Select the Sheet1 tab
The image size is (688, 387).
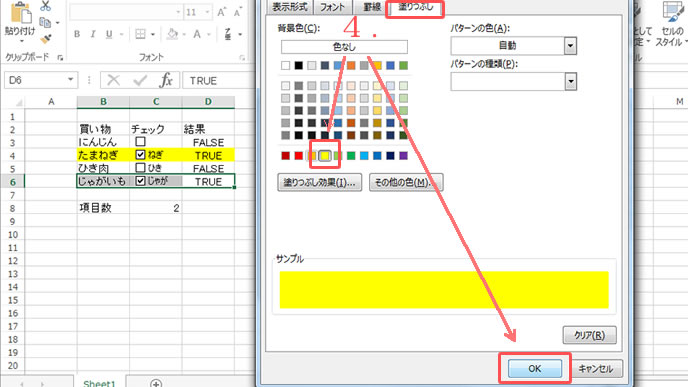pos(99,383)
